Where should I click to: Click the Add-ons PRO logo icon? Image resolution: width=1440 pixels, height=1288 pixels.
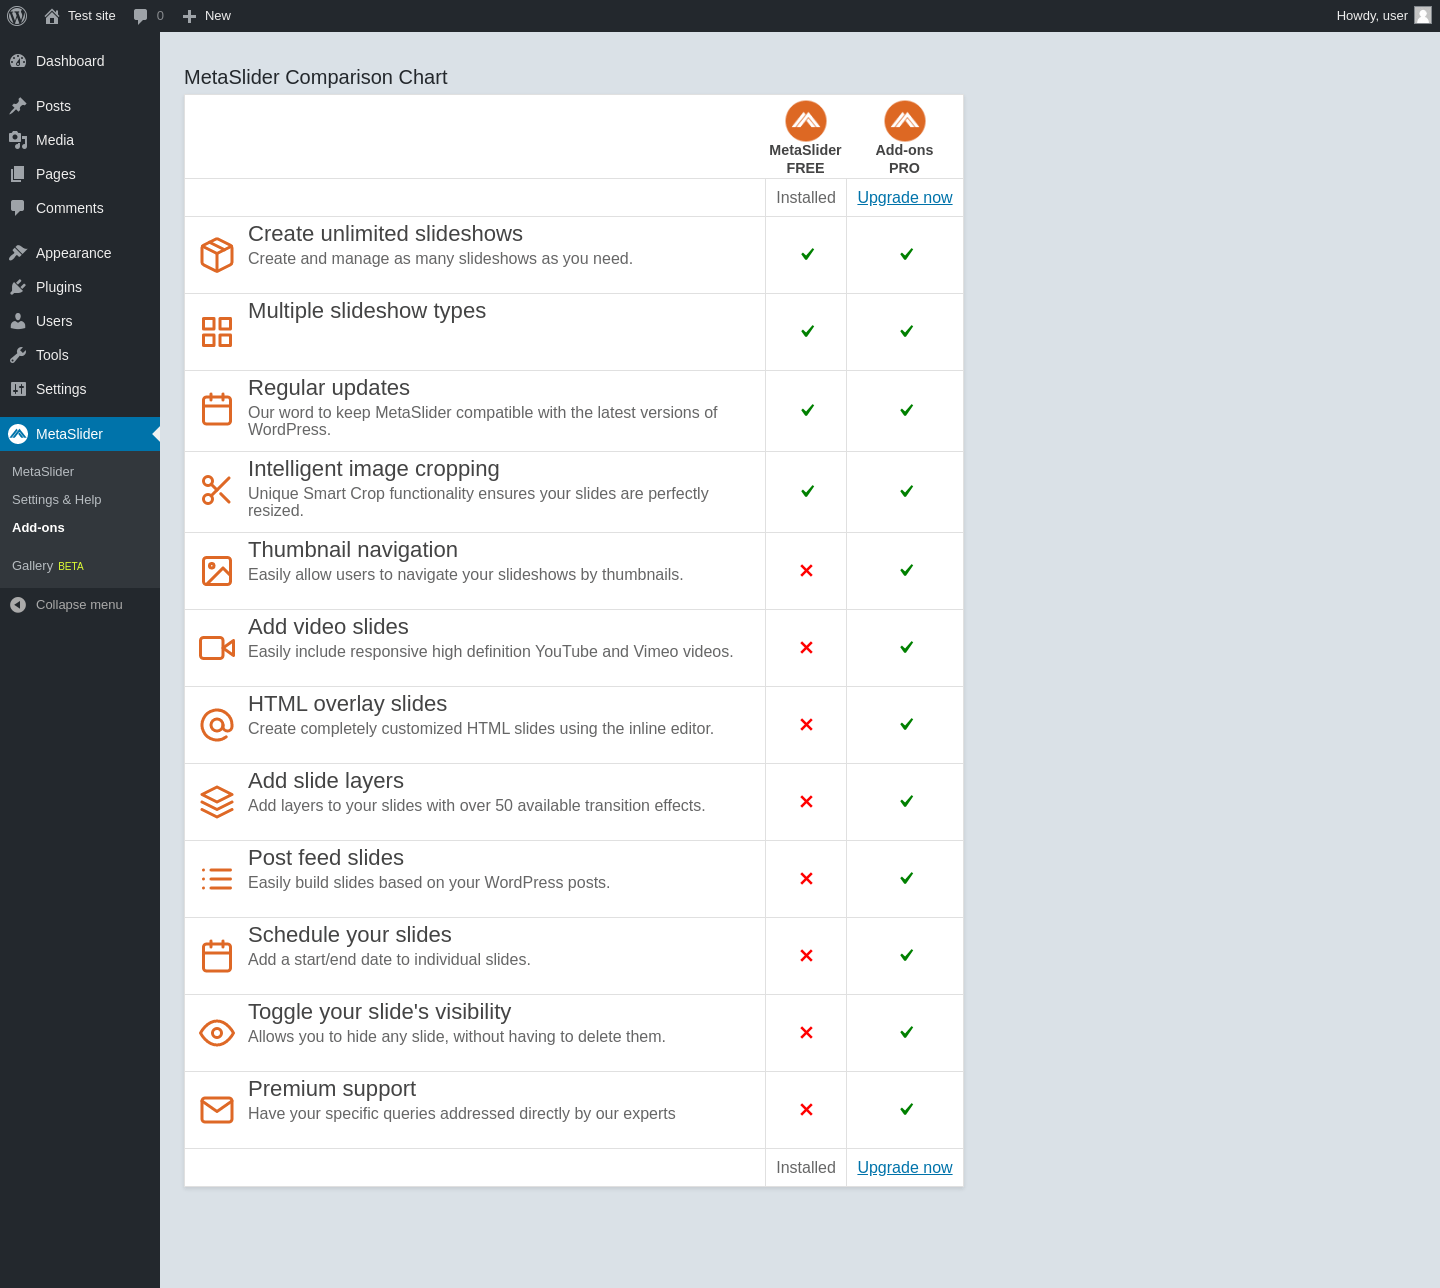(x=904, y=121)
